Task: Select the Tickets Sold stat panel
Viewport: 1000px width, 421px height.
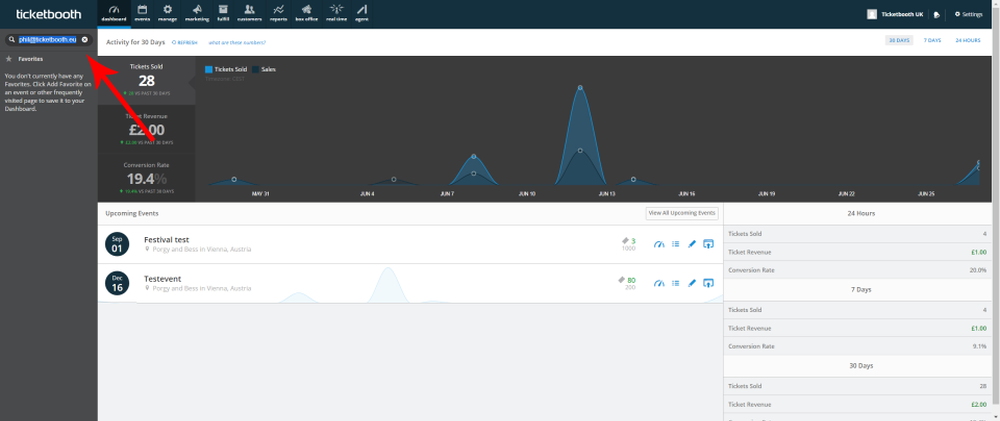Action: coord(146,80)
